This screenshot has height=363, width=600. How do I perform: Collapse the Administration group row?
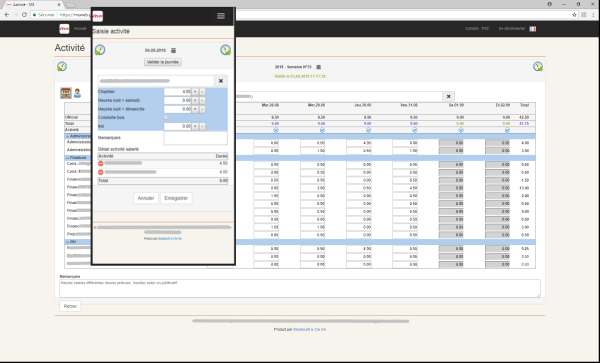68,136
